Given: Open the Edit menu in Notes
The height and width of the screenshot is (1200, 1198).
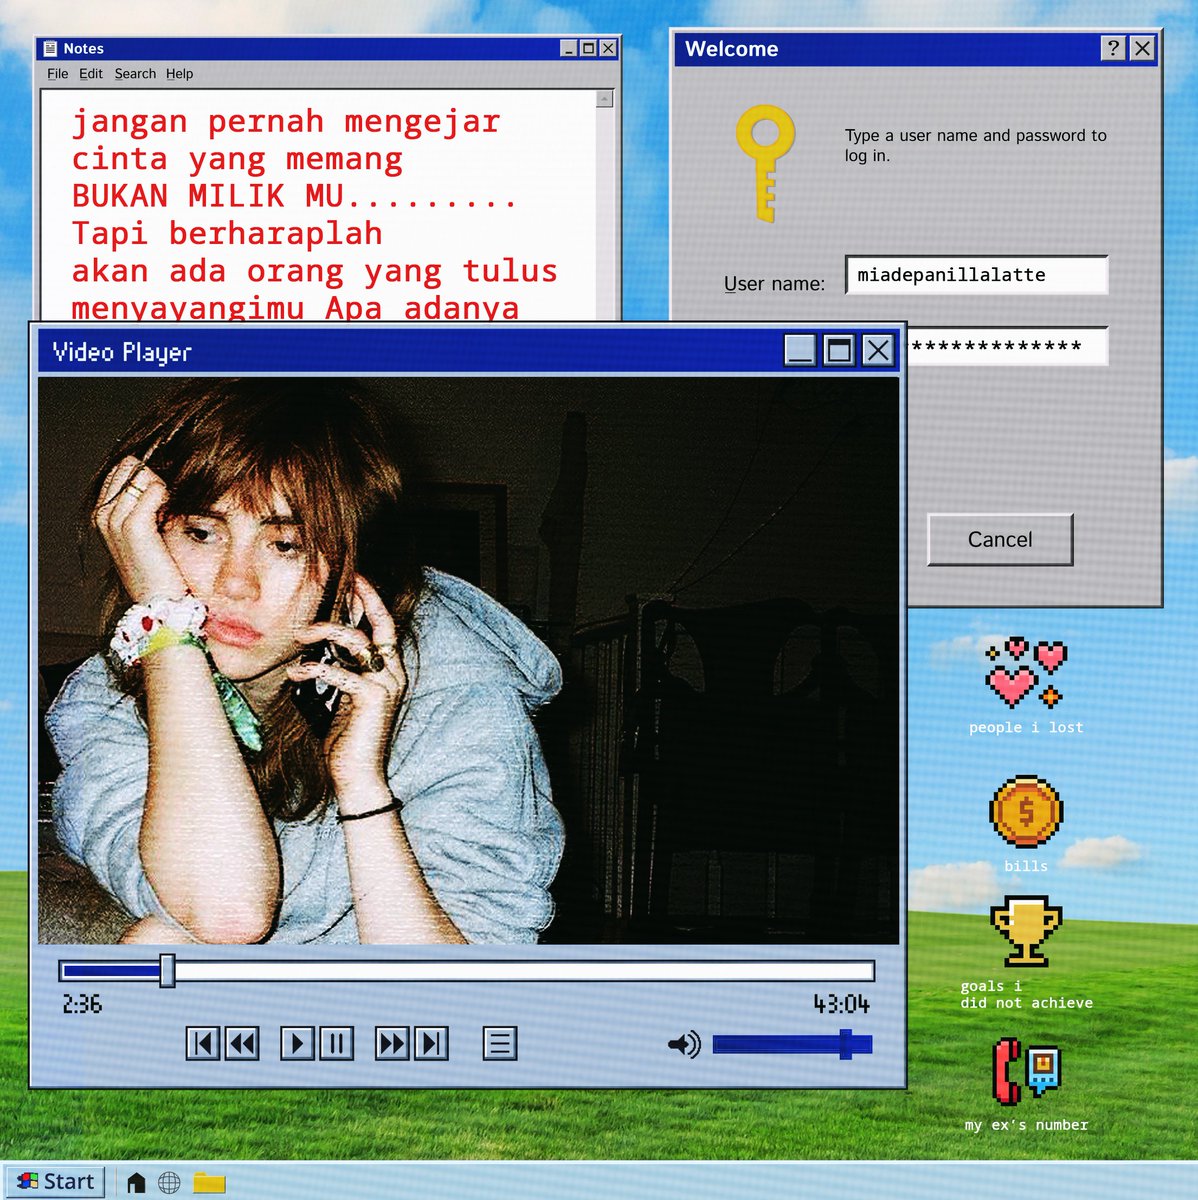Looking at the screenshot, I should coord(91,74).
